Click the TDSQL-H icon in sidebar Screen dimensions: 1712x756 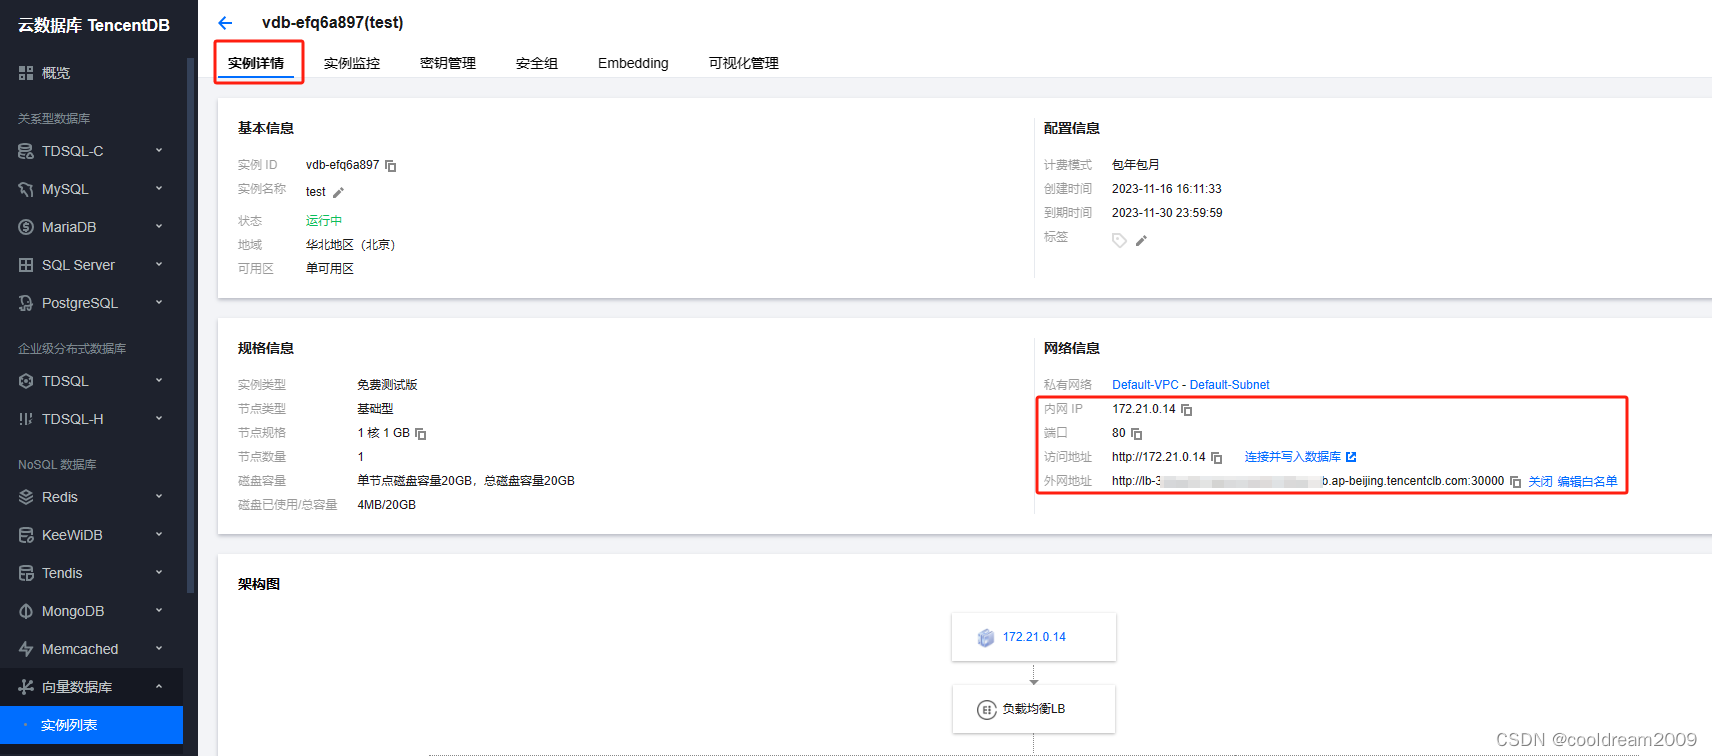[x=26, y=419]
